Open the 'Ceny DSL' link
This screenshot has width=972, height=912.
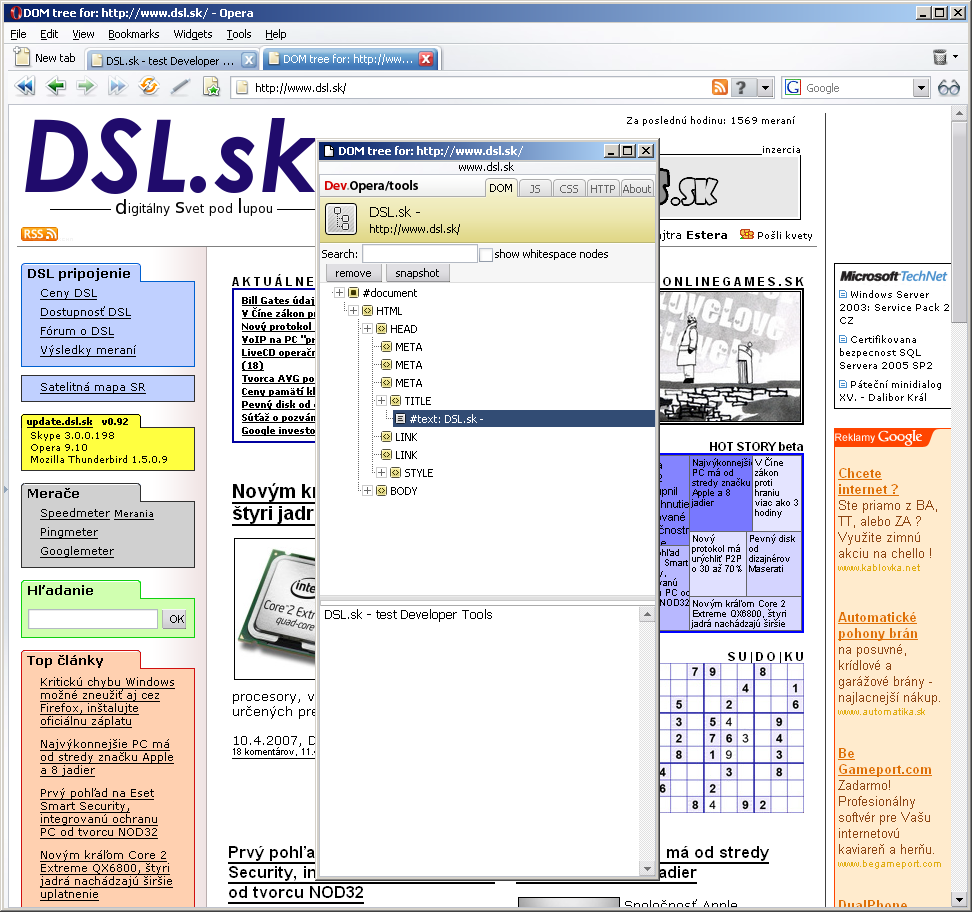(68, 293)
